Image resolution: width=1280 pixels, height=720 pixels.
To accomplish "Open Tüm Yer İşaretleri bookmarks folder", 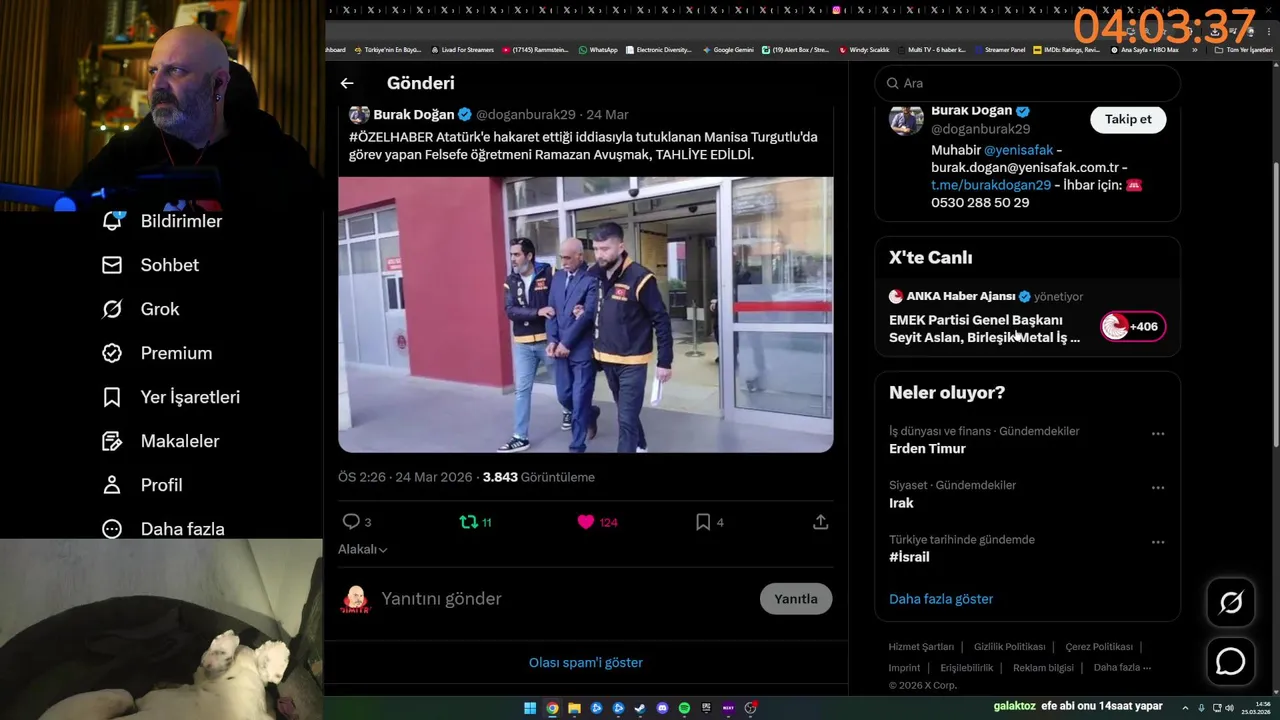I will pyautogui.click(x=1244, y=49).
